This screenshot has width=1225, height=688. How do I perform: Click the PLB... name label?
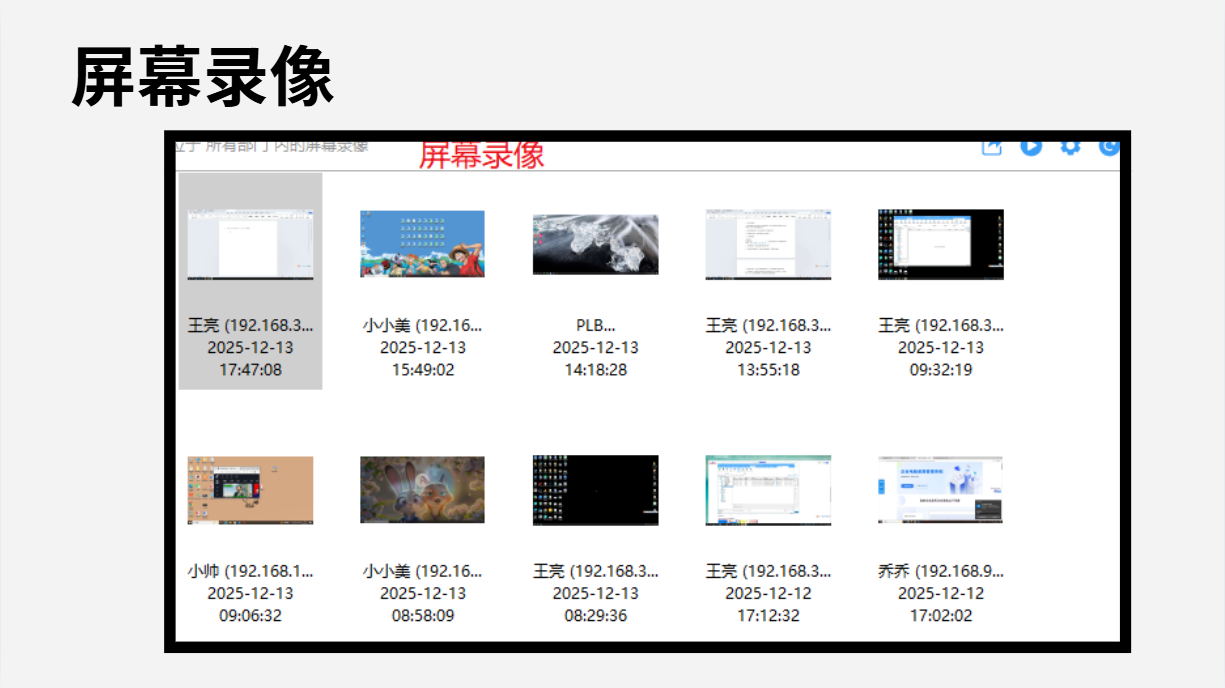pos(595,325)
